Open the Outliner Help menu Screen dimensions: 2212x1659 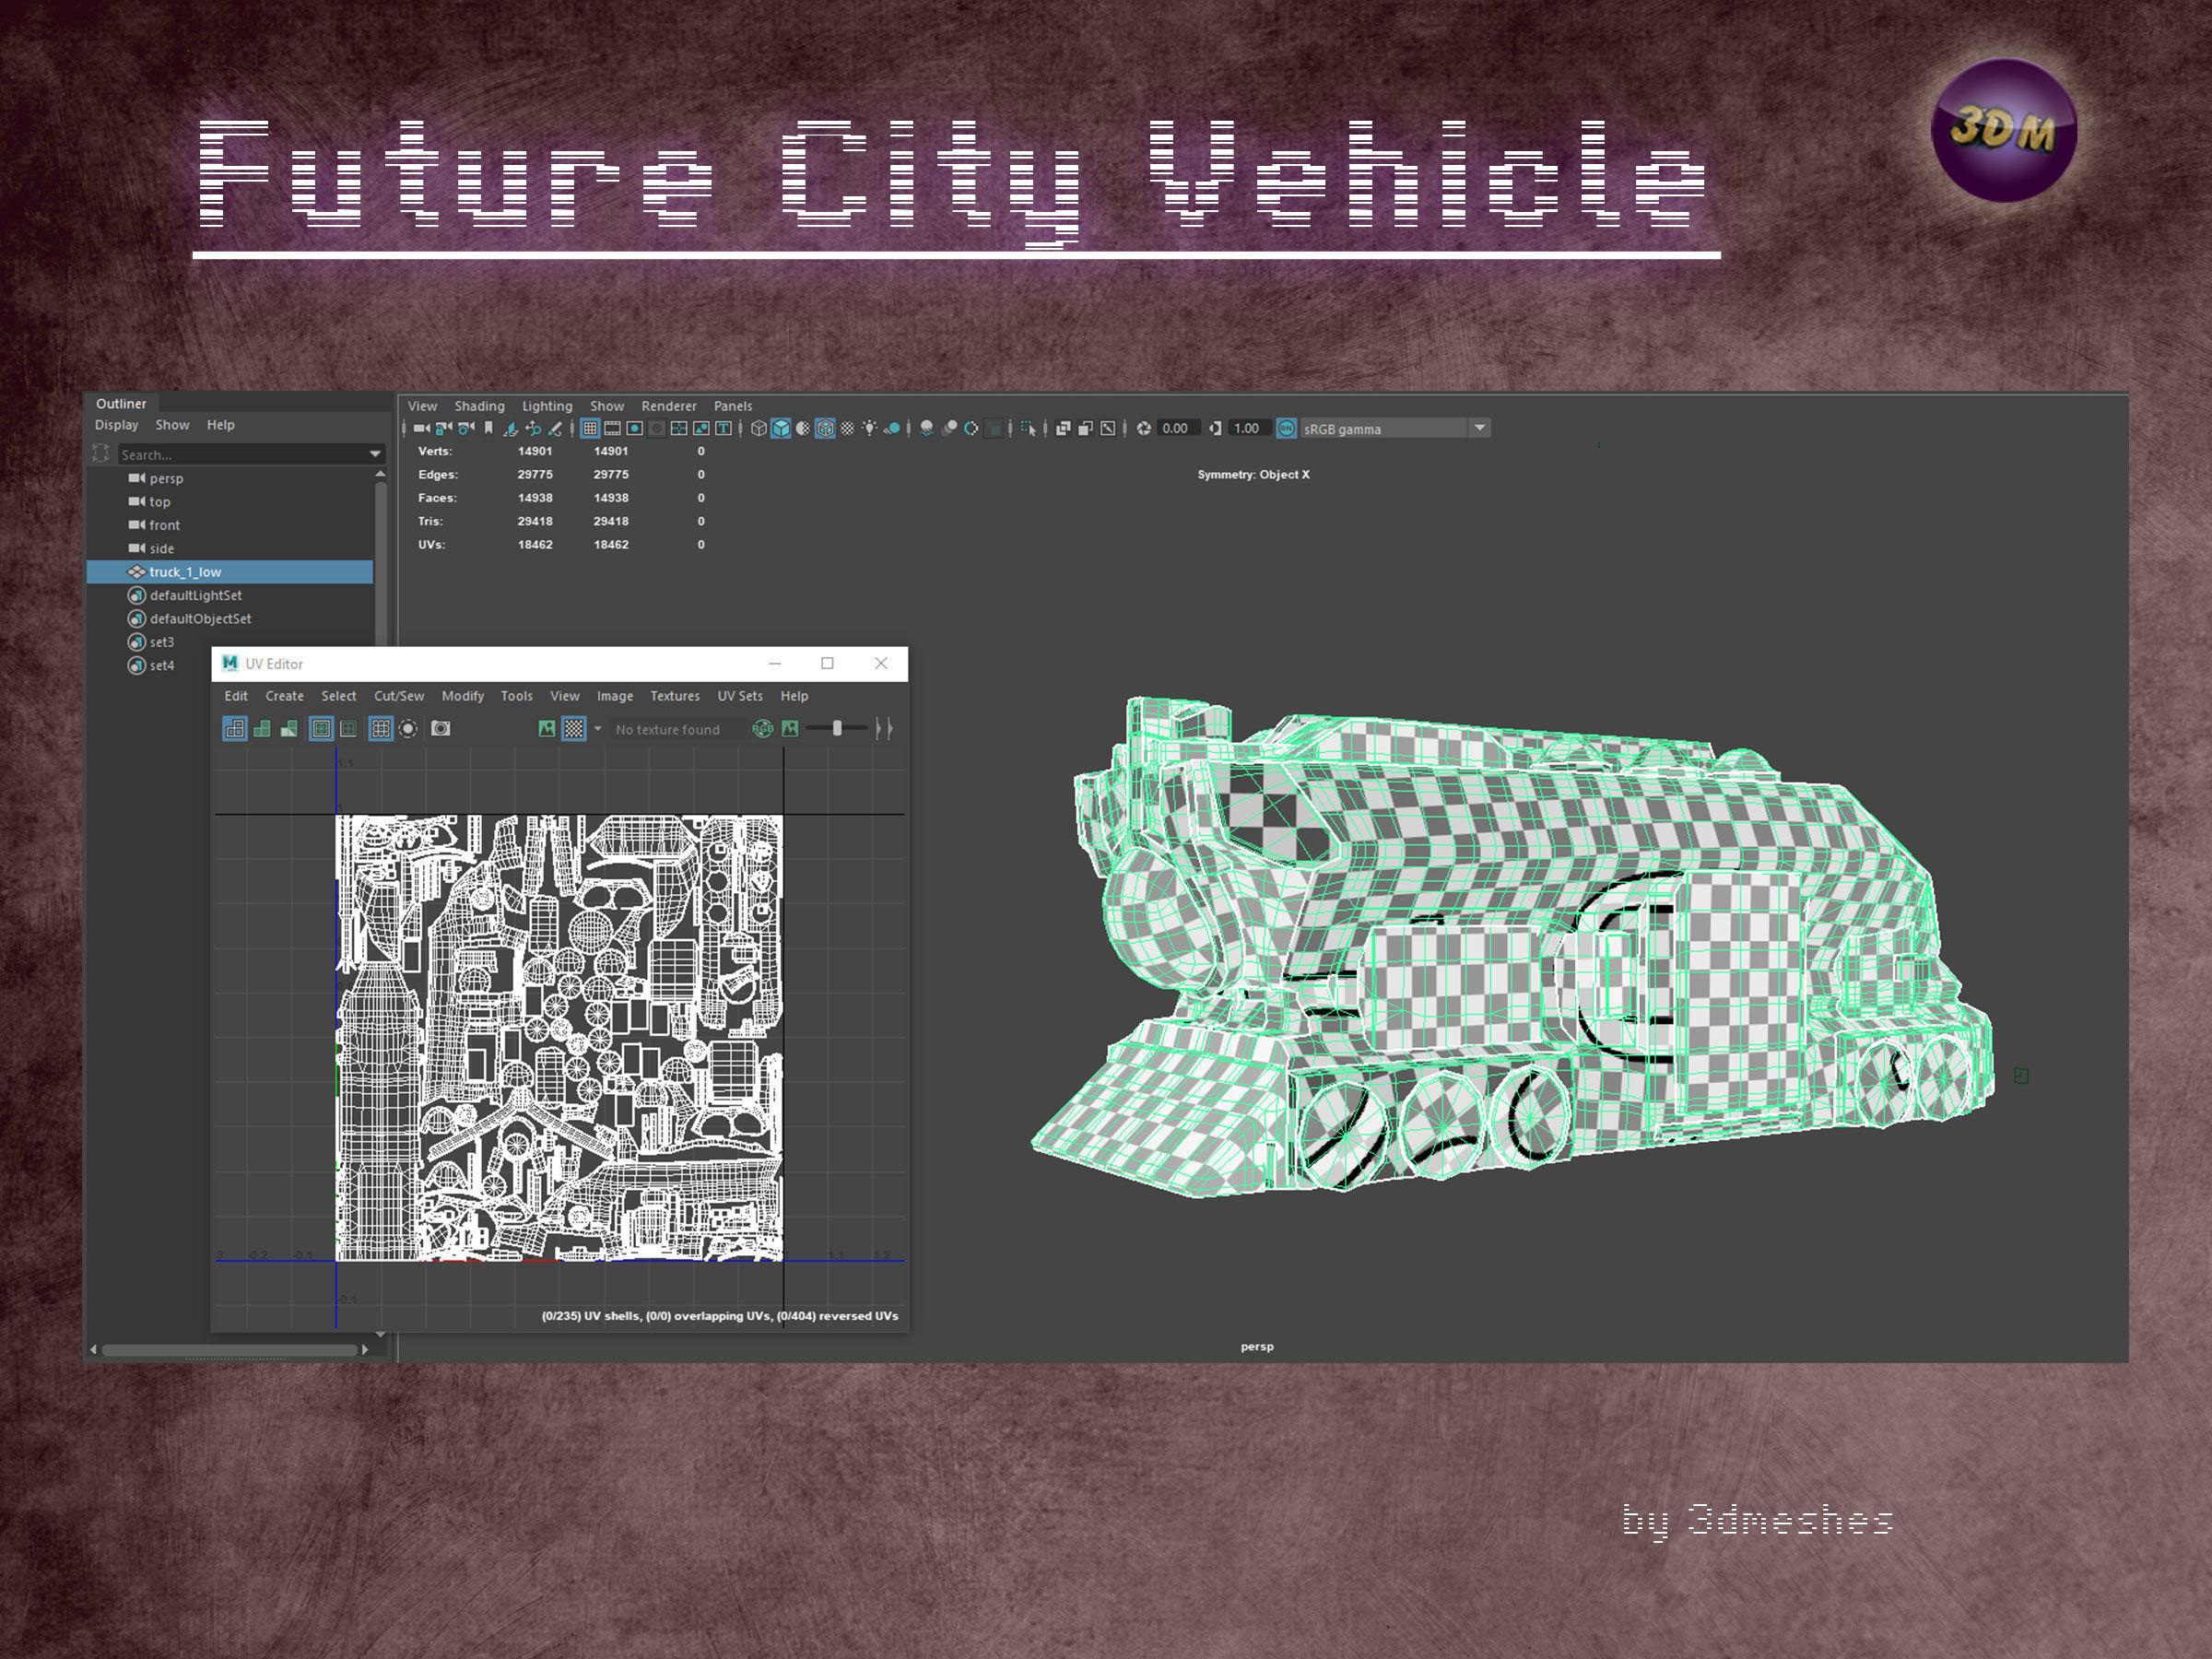tap(221, 425)
